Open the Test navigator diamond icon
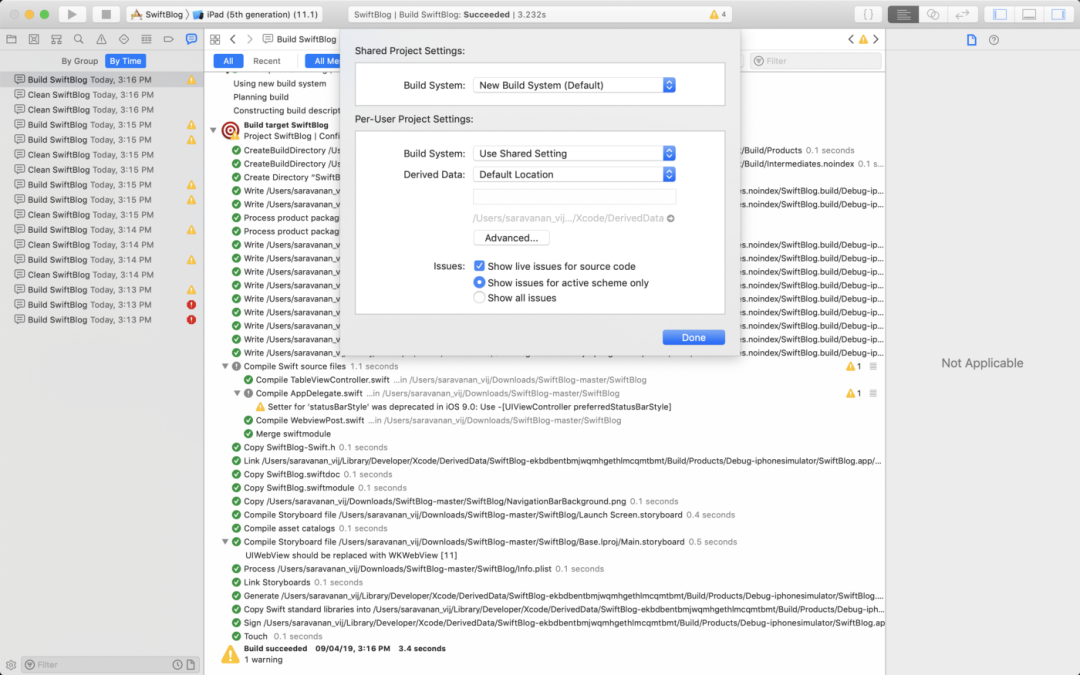This screenshot has width=1080, height=675. pos(124,39)
